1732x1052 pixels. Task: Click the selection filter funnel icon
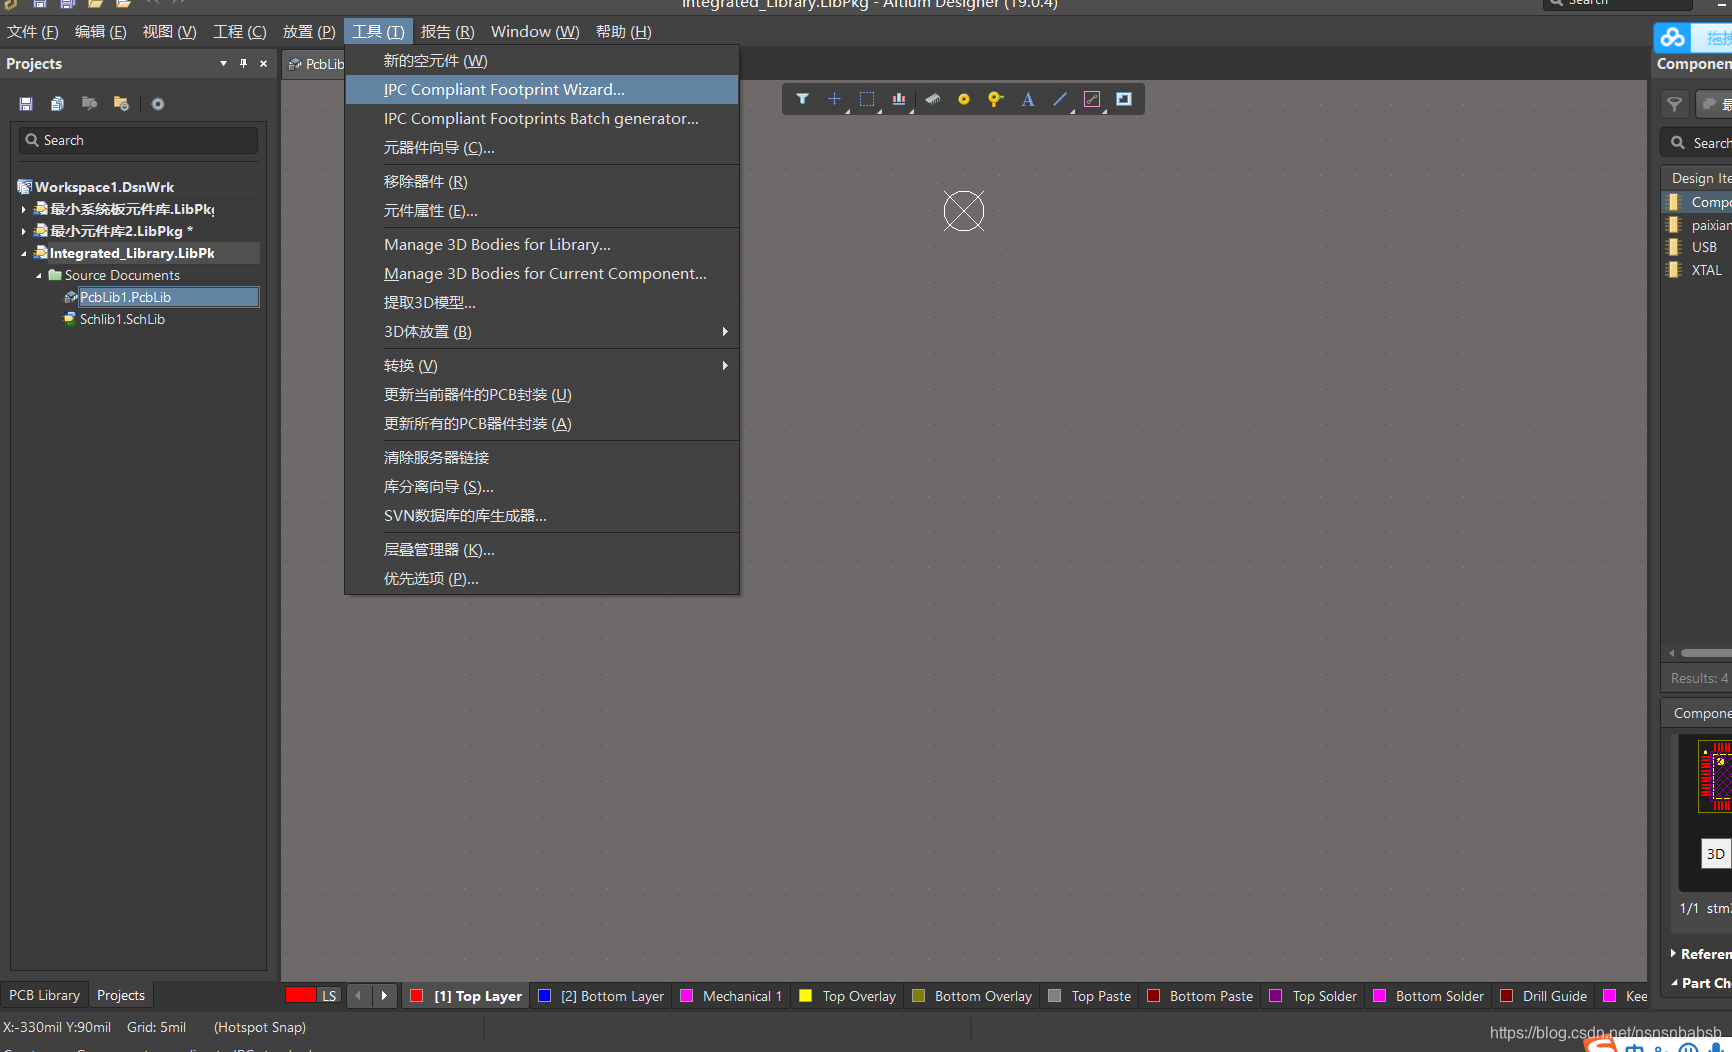point(802,99)
